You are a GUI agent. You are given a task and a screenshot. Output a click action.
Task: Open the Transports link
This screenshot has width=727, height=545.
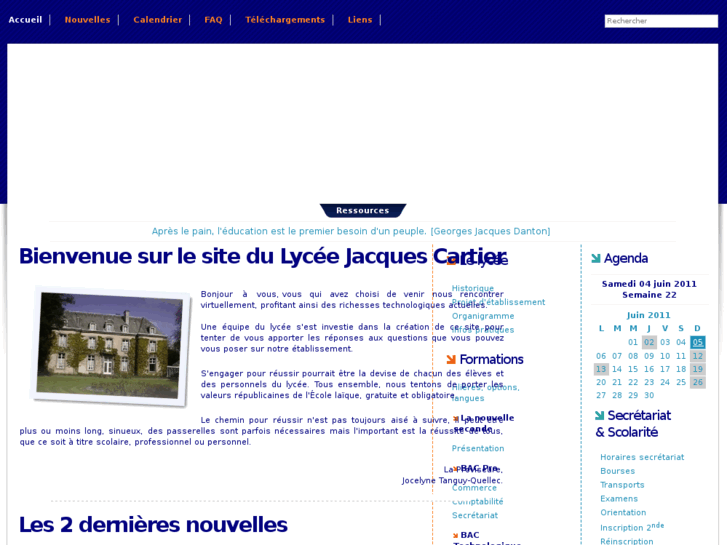pos(622,485)
